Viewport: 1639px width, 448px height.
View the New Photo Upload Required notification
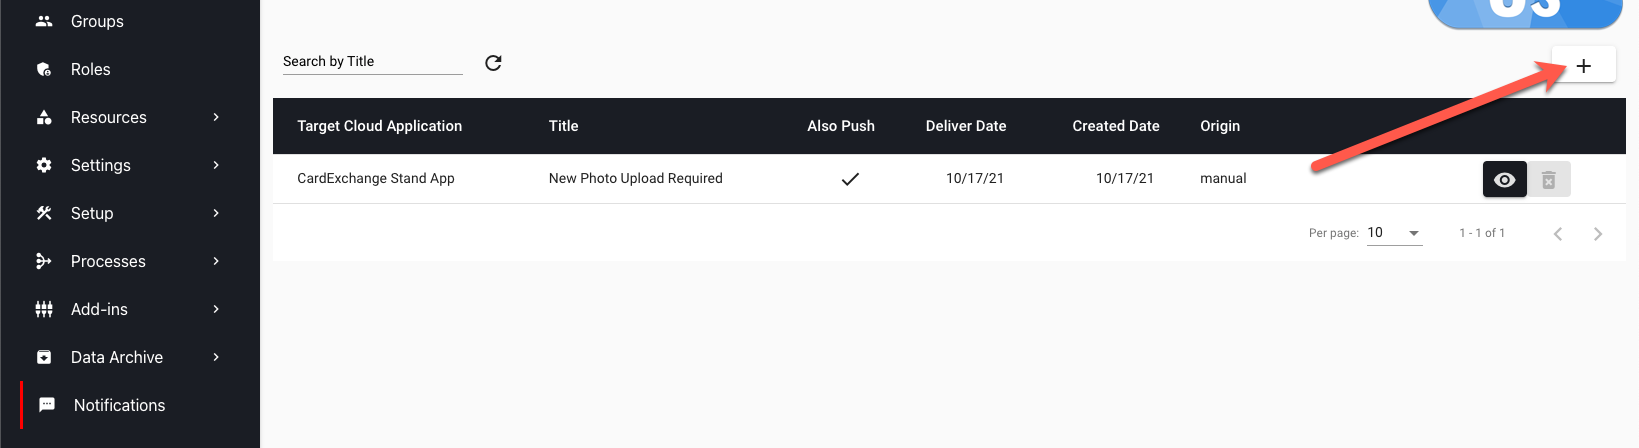point(1504,180)
